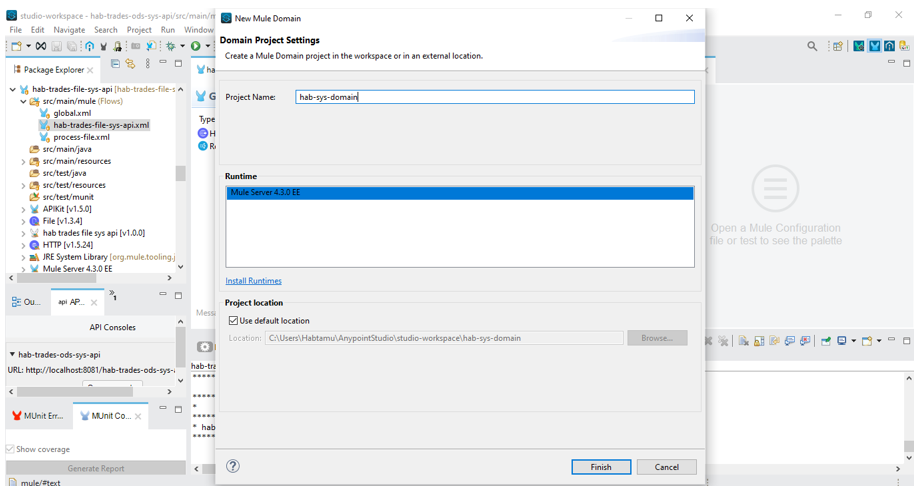Click the Finish button
The image size is (917, 491).
(601, 467)
